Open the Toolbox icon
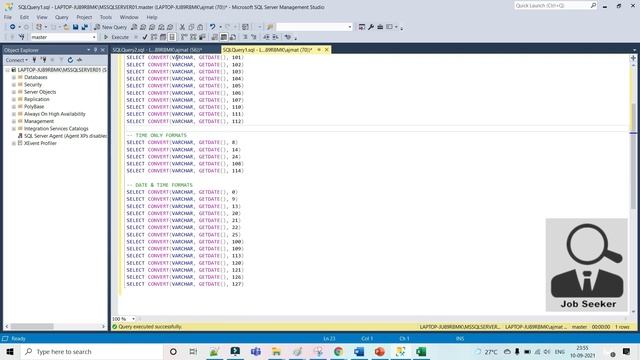This screenshot has width=640, height=360. pyautogui.click(x=380, y=27)
